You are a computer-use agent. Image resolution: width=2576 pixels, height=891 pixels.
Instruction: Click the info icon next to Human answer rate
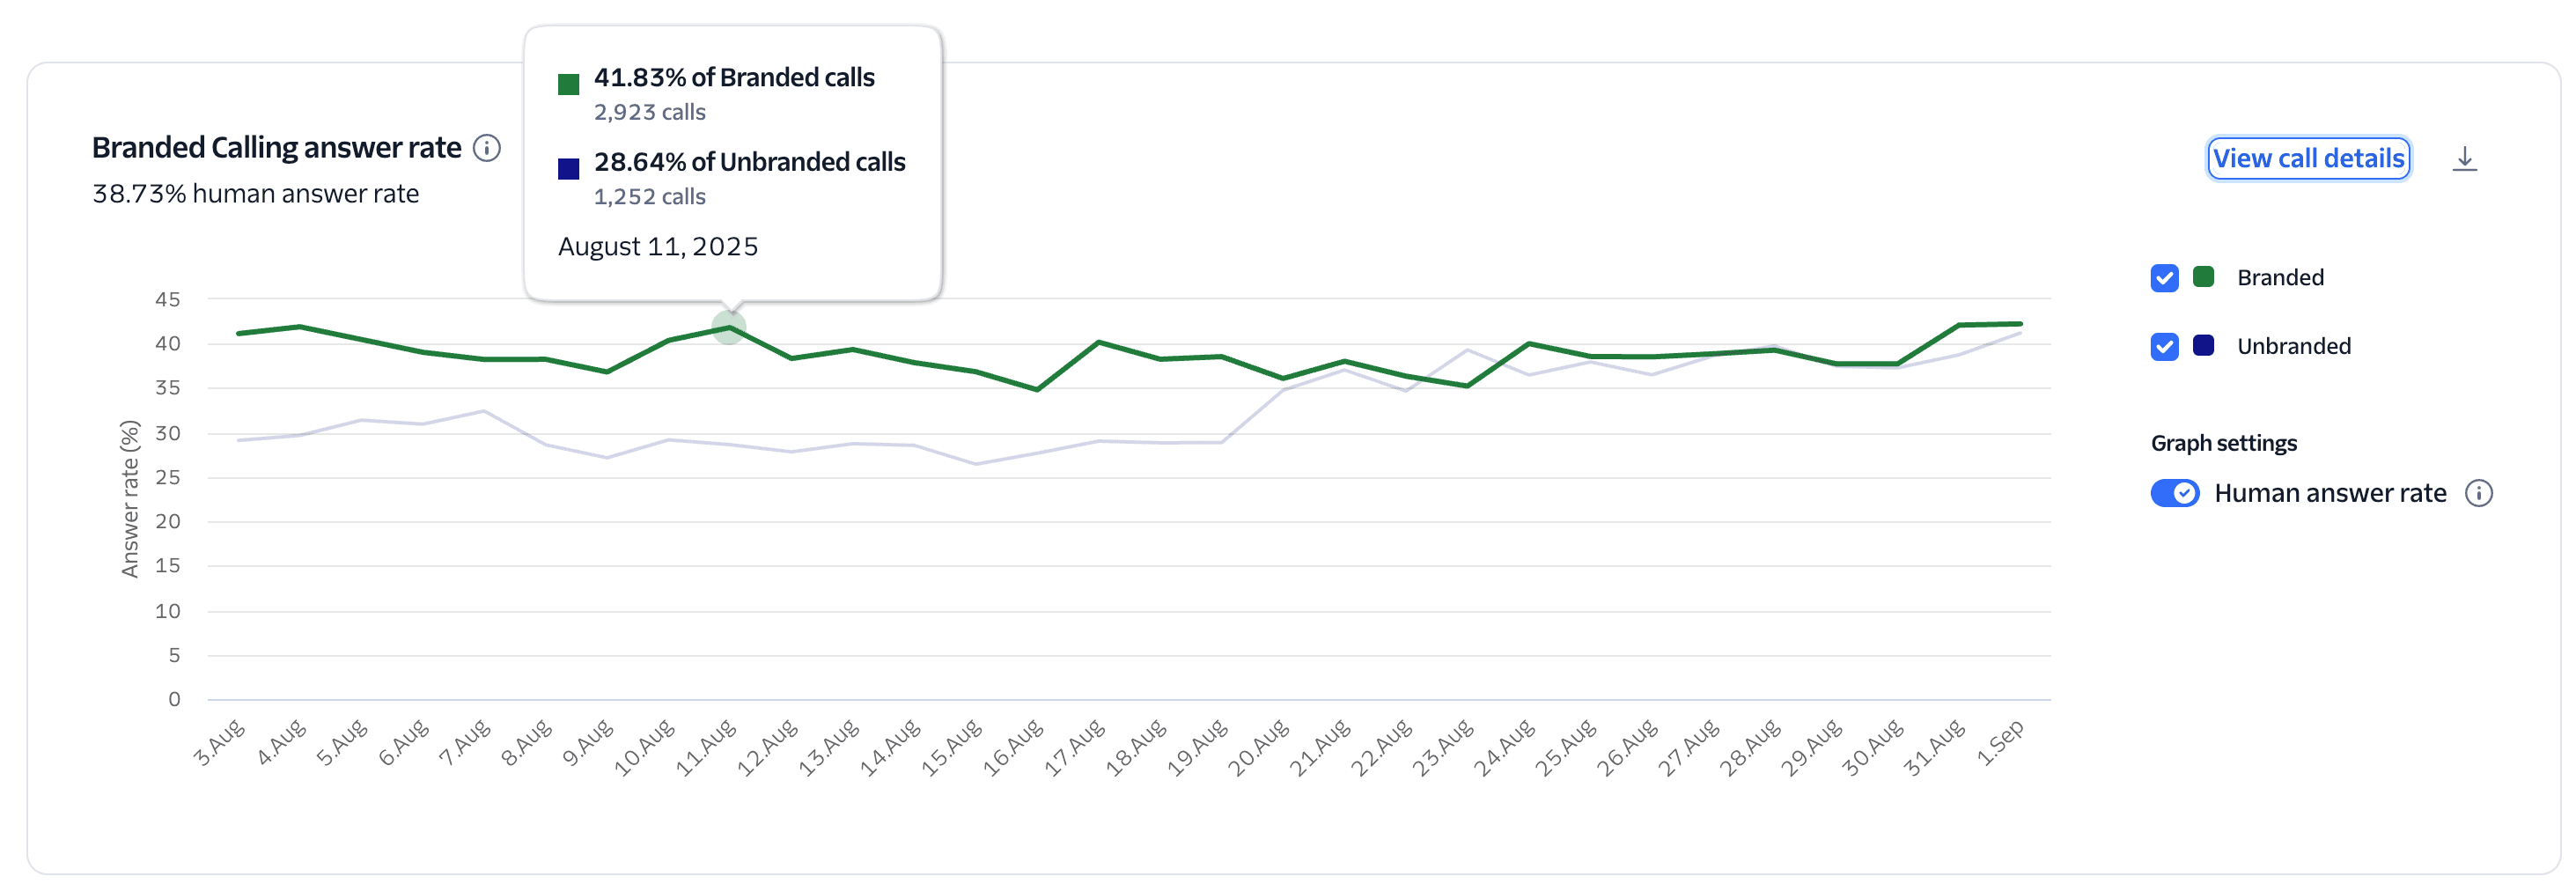tap(2482, 493)
